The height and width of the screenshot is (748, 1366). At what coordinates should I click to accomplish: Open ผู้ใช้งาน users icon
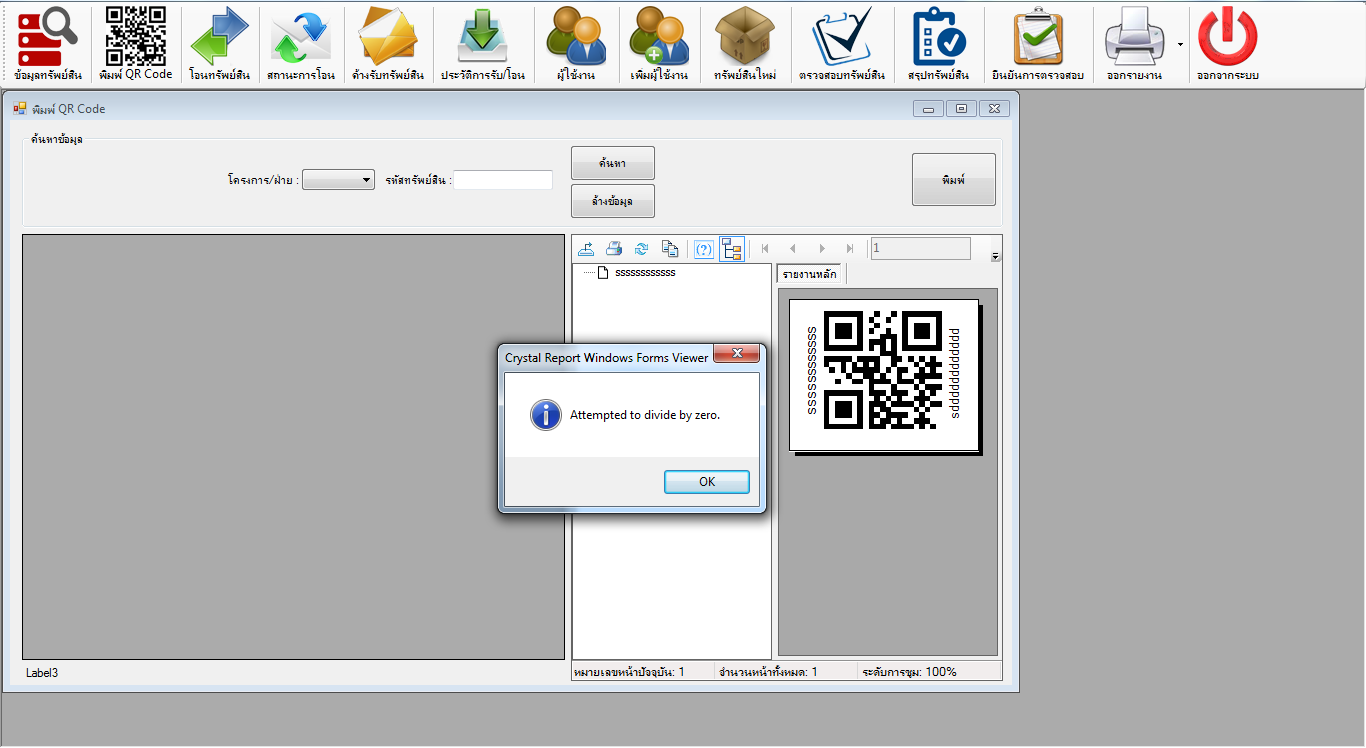[576, 45]
